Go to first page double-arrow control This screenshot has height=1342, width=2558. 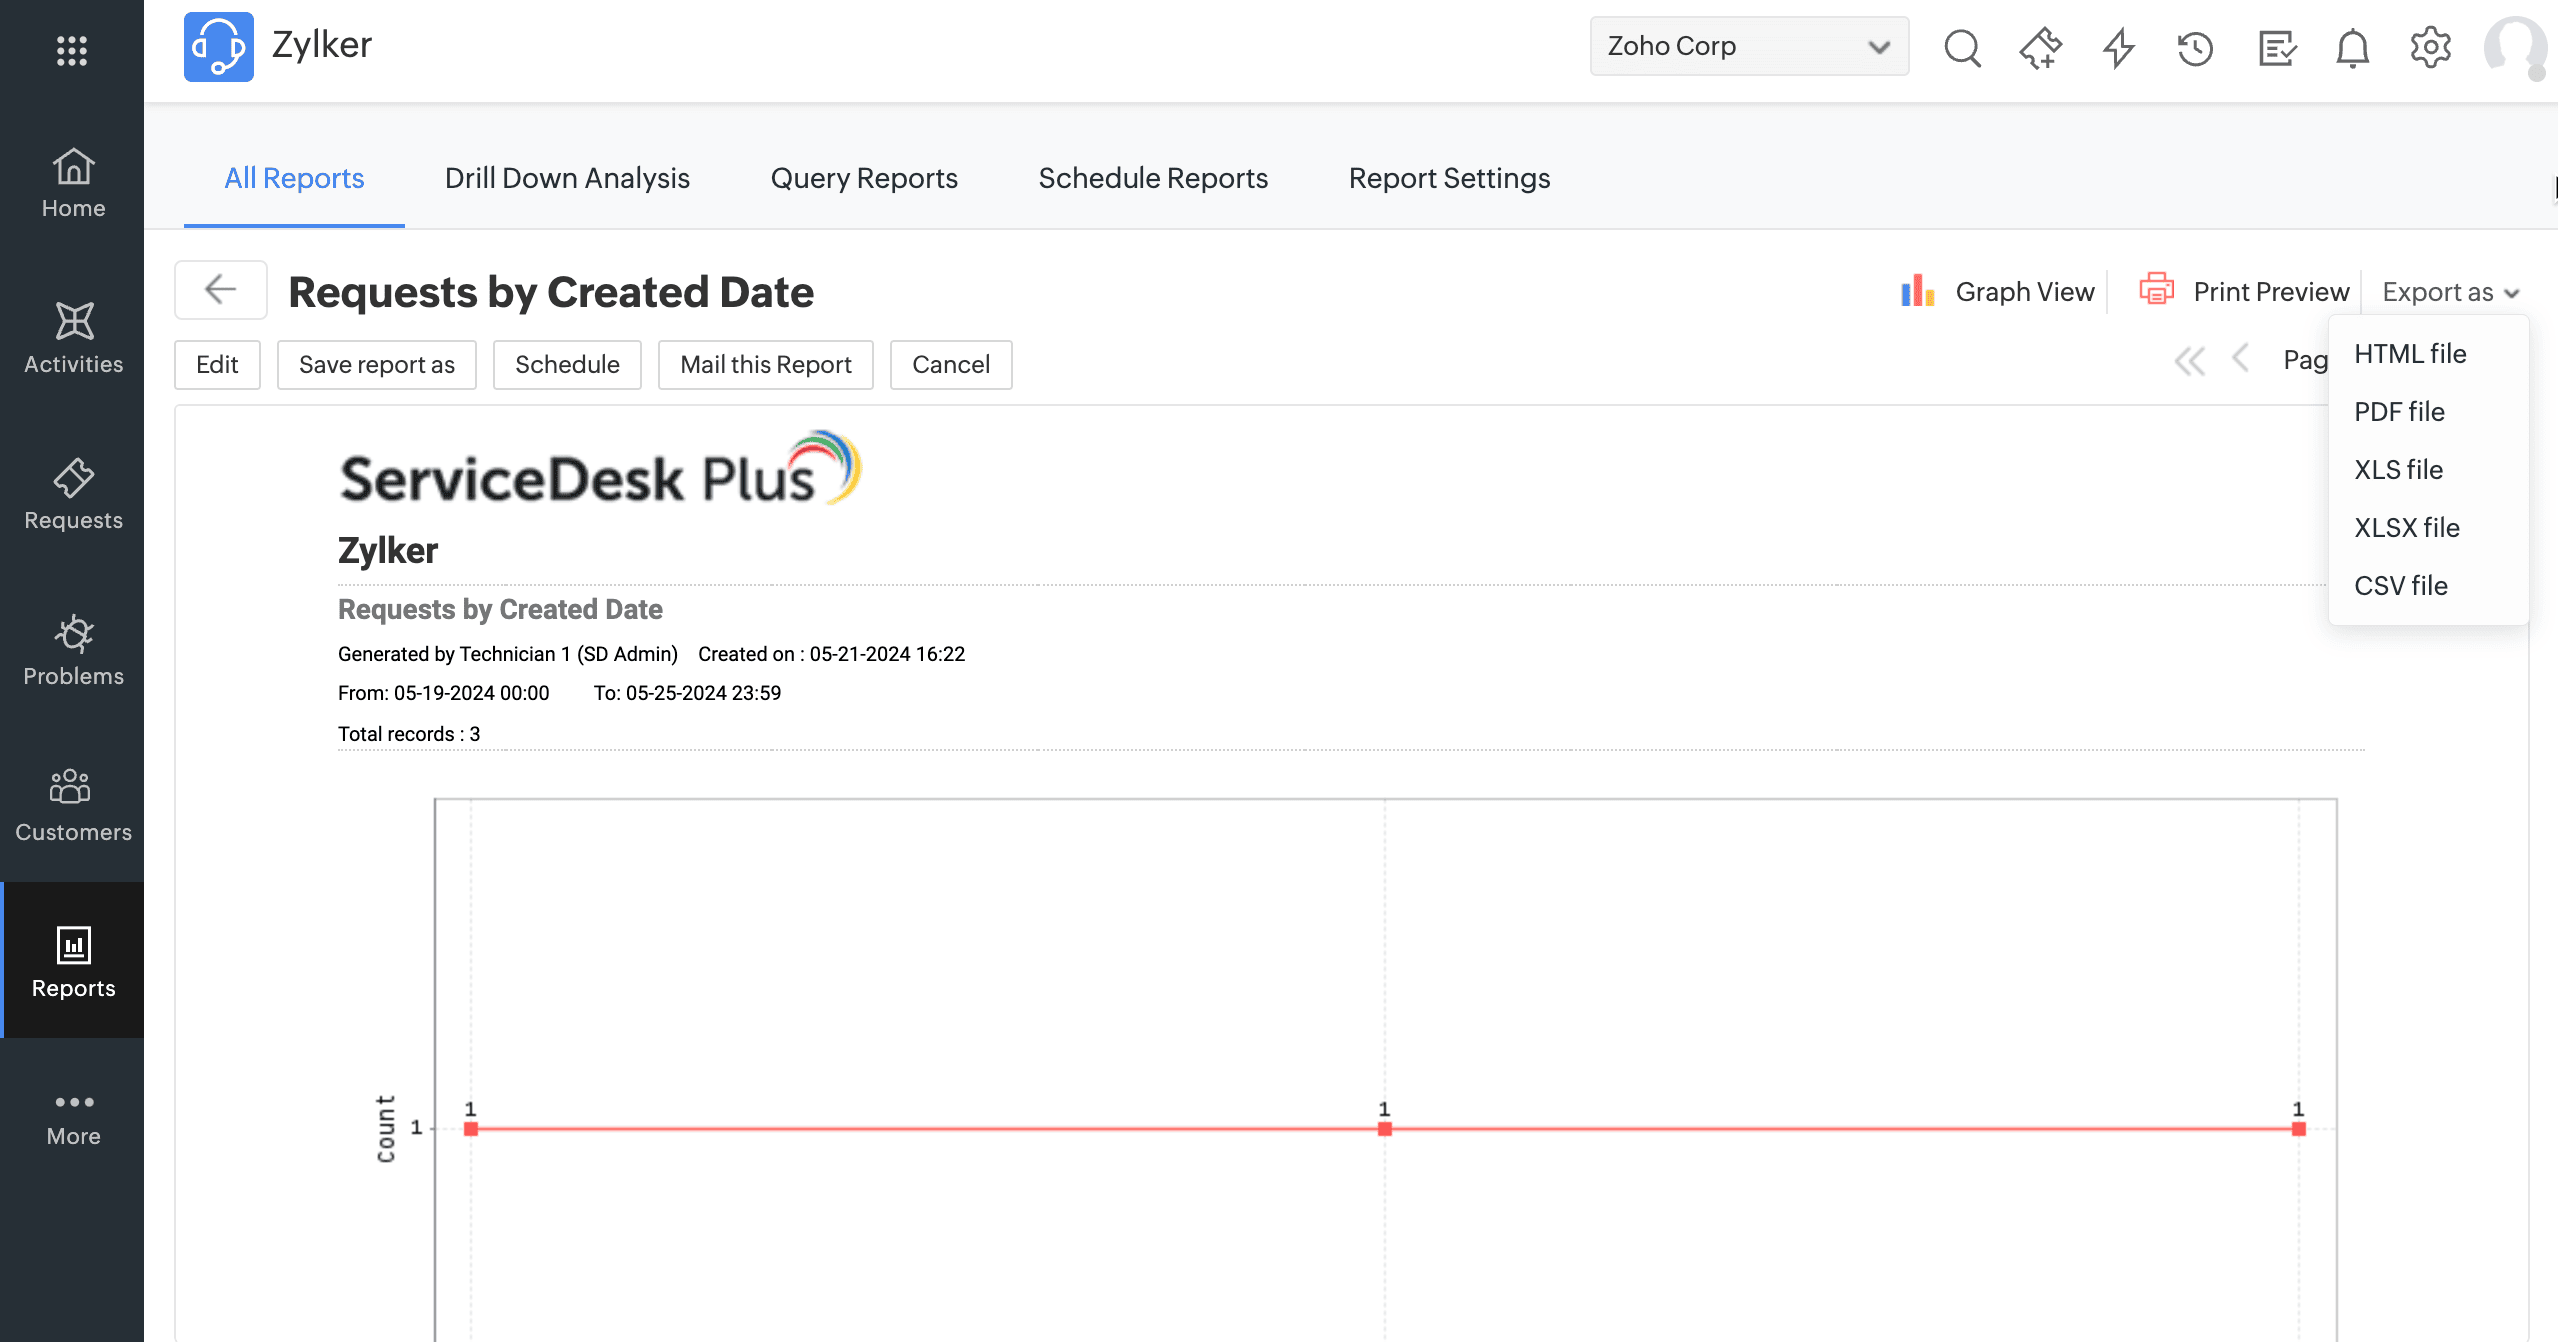tap(2189, 361)
